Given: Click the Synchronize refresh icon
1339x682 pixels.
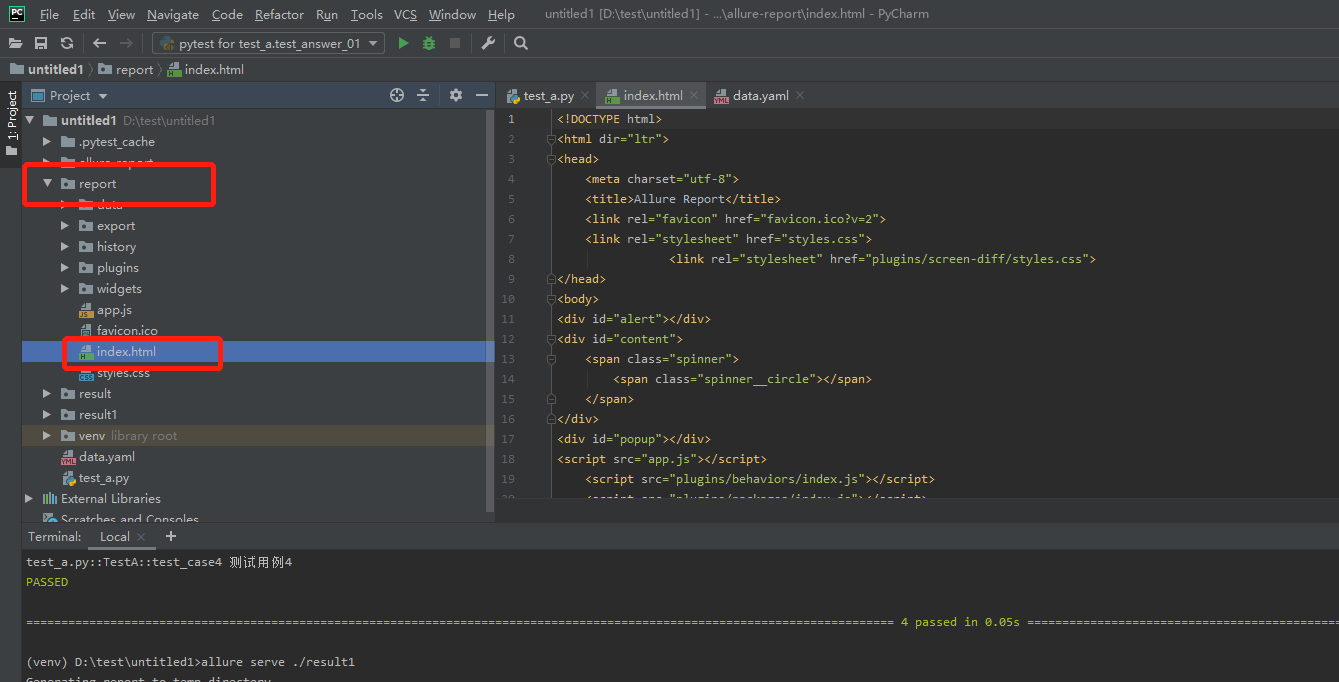Looking at the screenshot, I should click(67, 43).
